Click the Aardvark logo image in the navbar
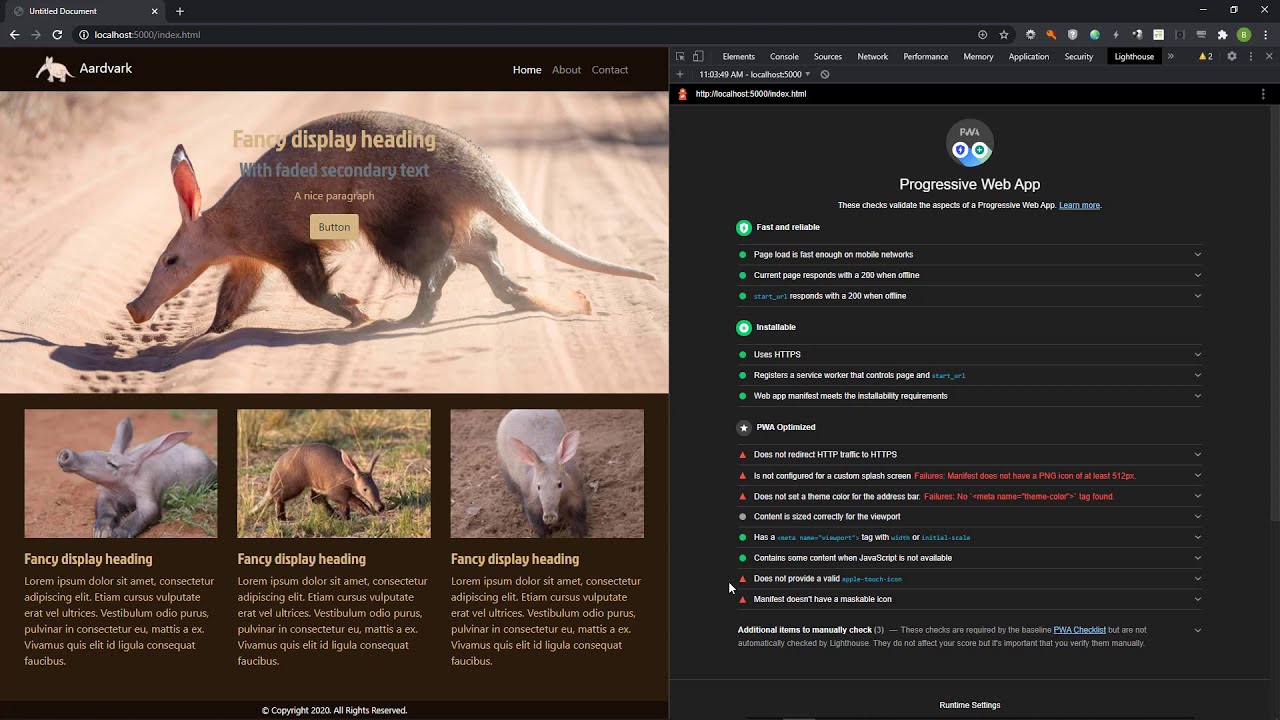Viewport: 1280px width, 720px height. pyautogui.click(x=54, y=69)
